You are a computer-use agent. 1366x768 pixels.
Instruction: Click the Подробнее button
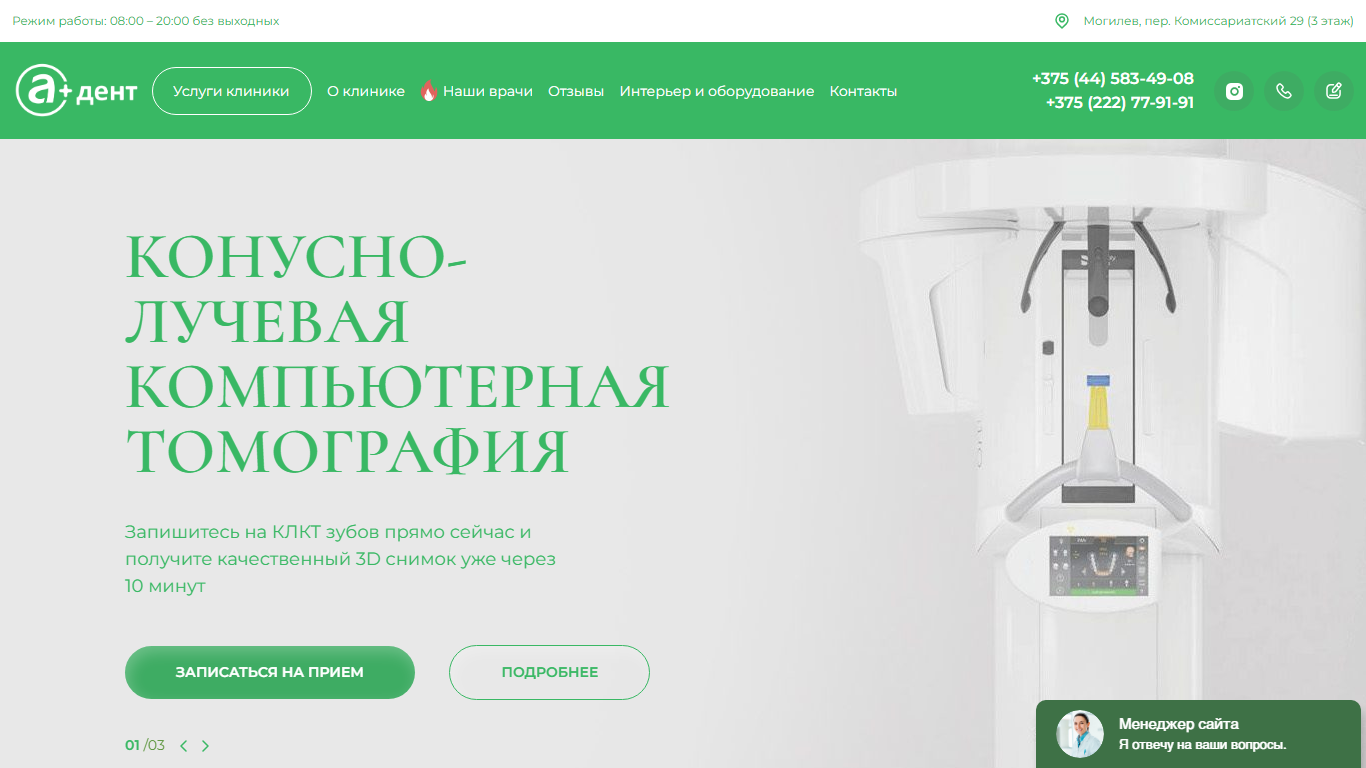click(550, 672)
